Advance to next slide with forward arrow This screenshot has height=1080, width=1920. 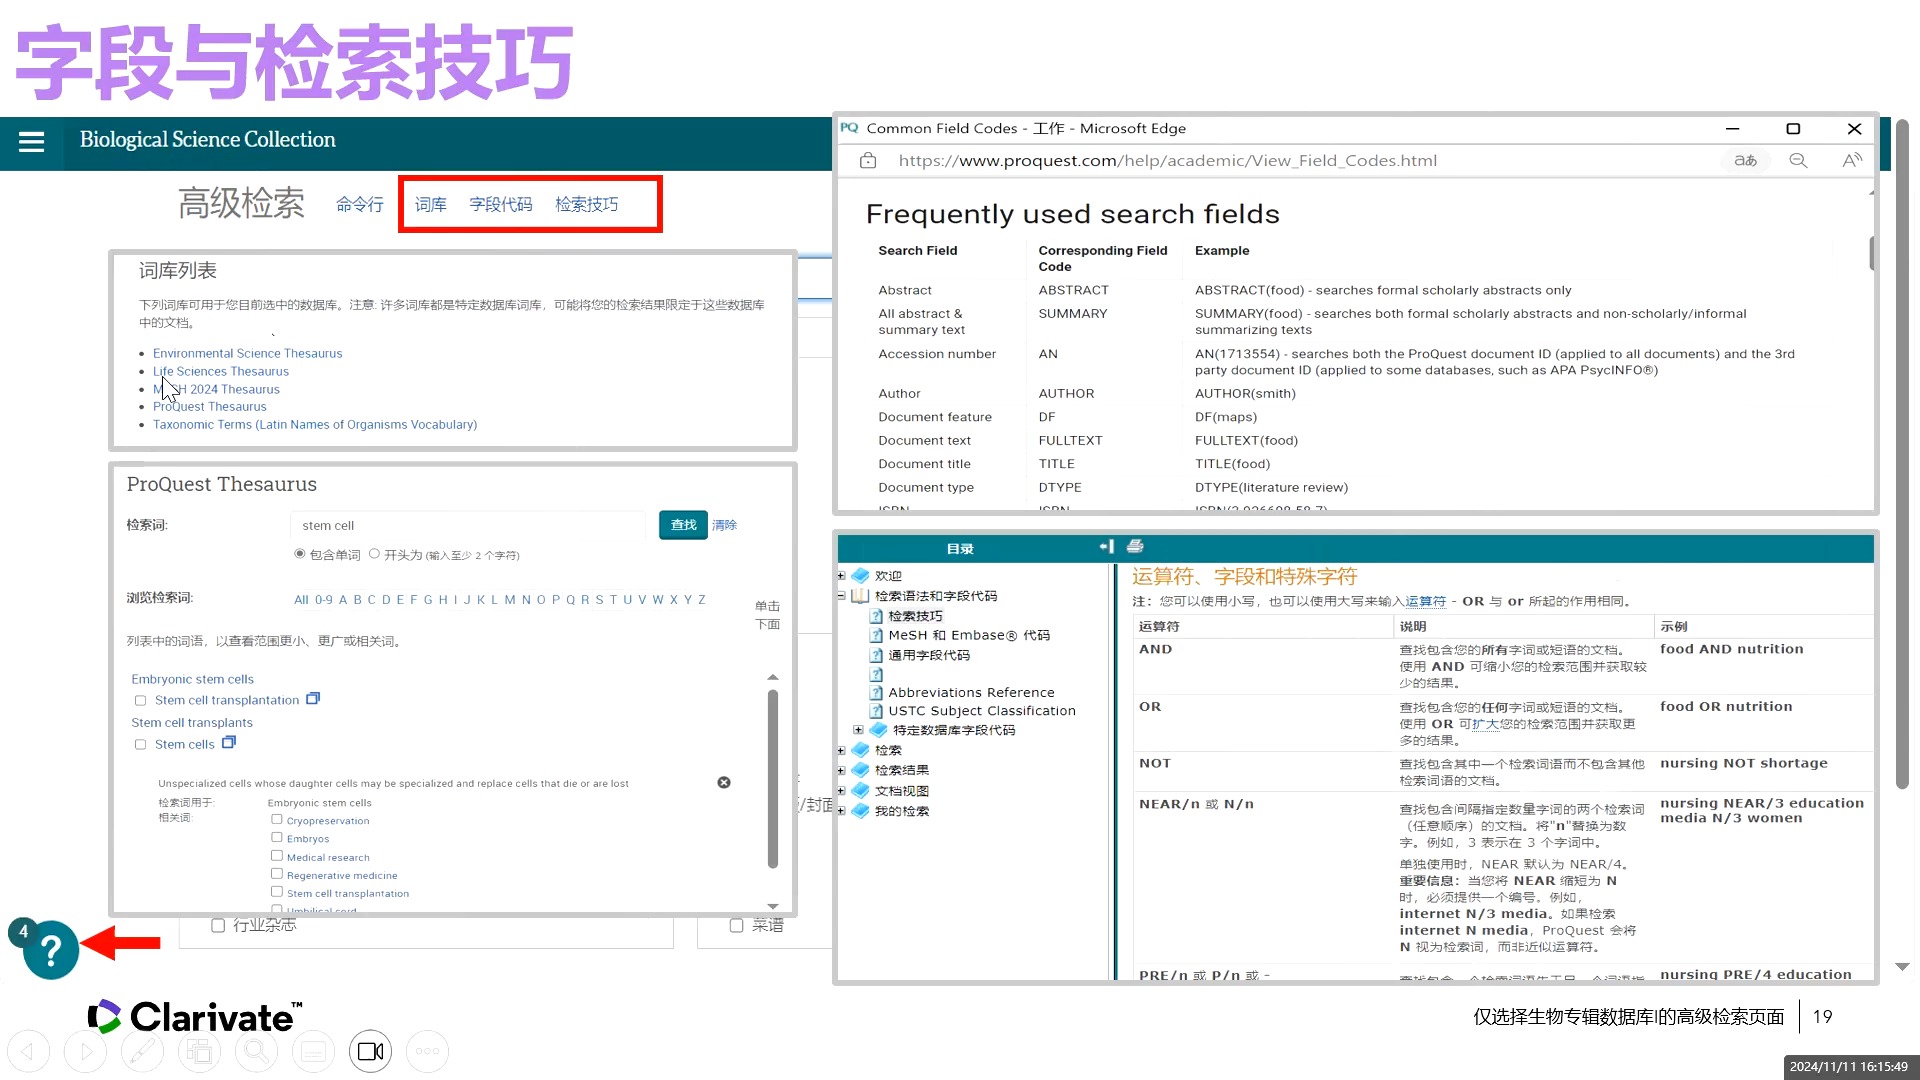point(85,1051)
